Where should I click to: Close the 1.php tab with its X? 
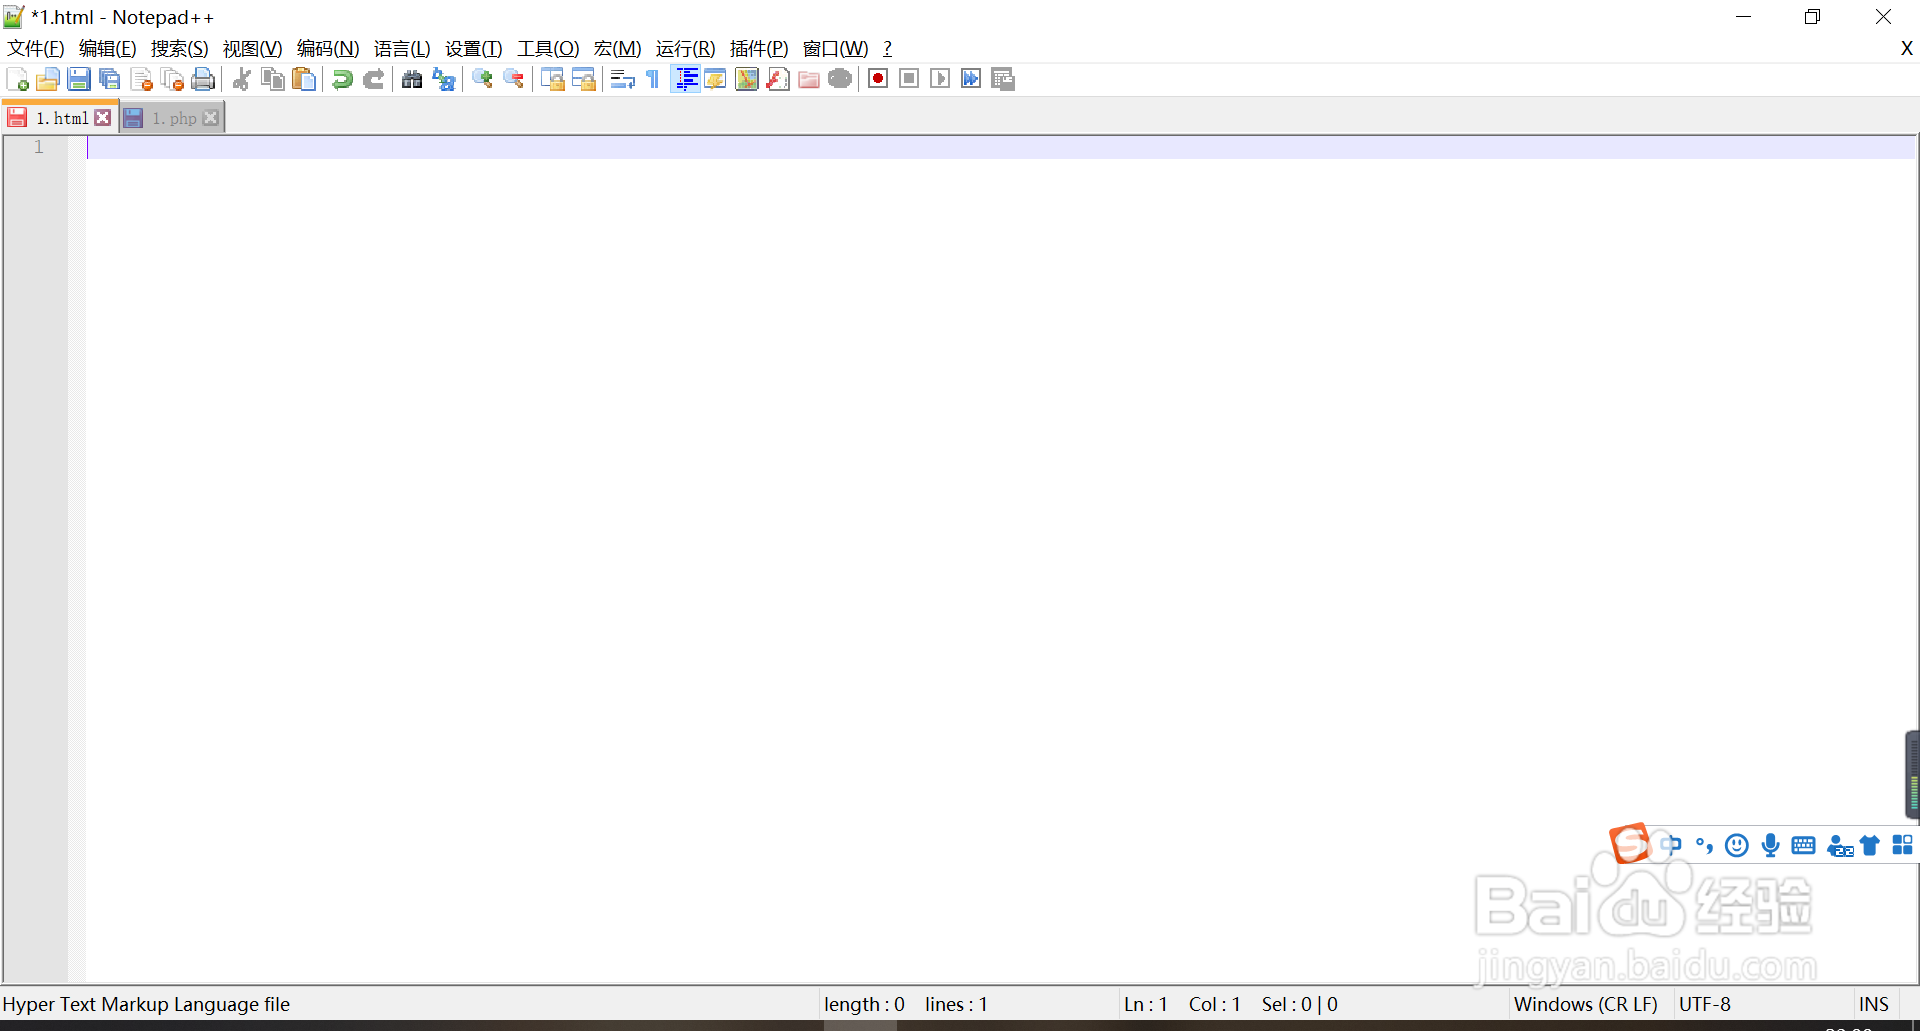click(210, 118)
